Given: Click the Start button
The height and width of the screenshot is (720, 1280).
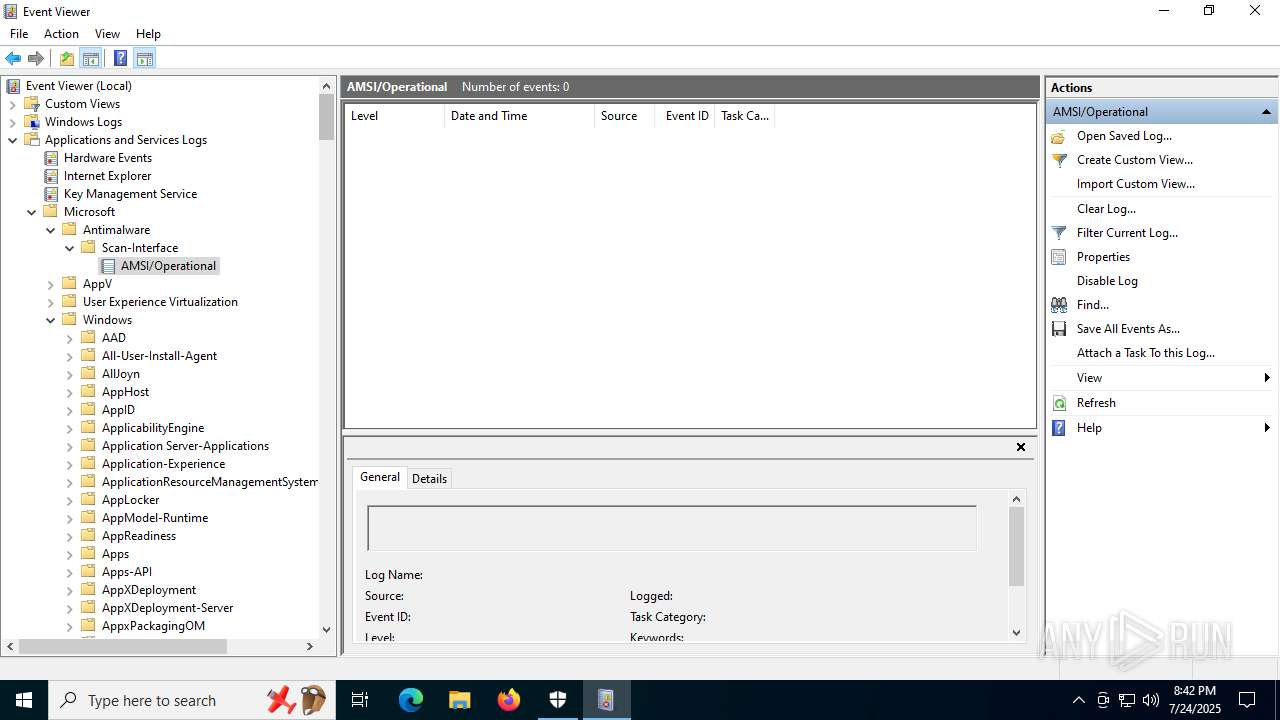Looking at the screenshot, I should point(24,700).
